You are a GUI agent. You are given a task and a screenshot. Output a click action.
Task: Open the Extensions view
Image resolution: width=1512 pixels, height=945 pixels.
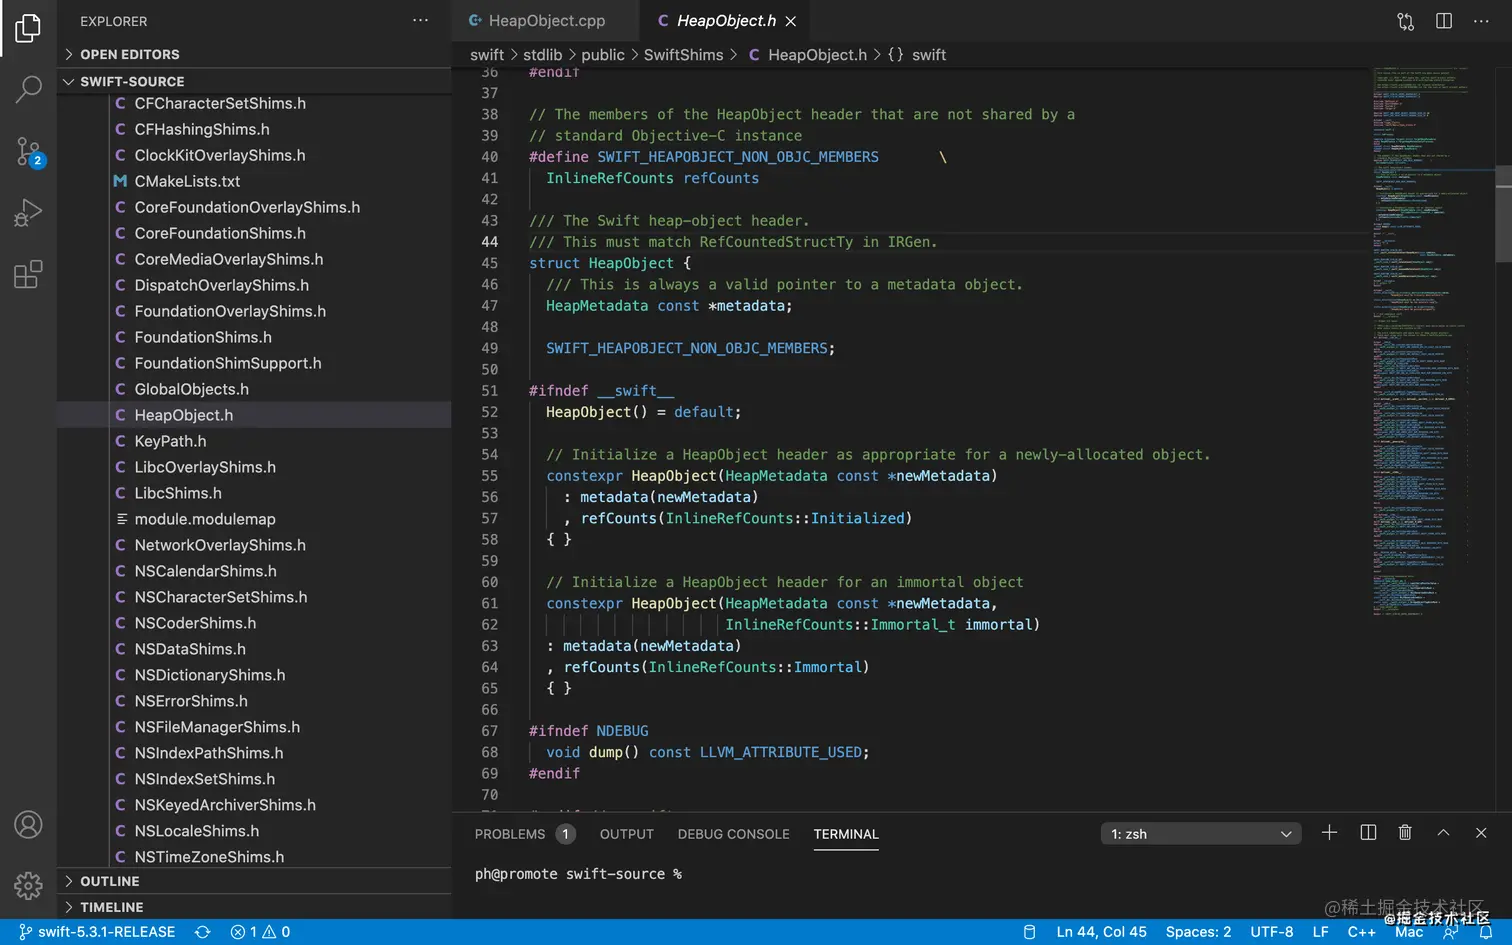coord(28,274)
